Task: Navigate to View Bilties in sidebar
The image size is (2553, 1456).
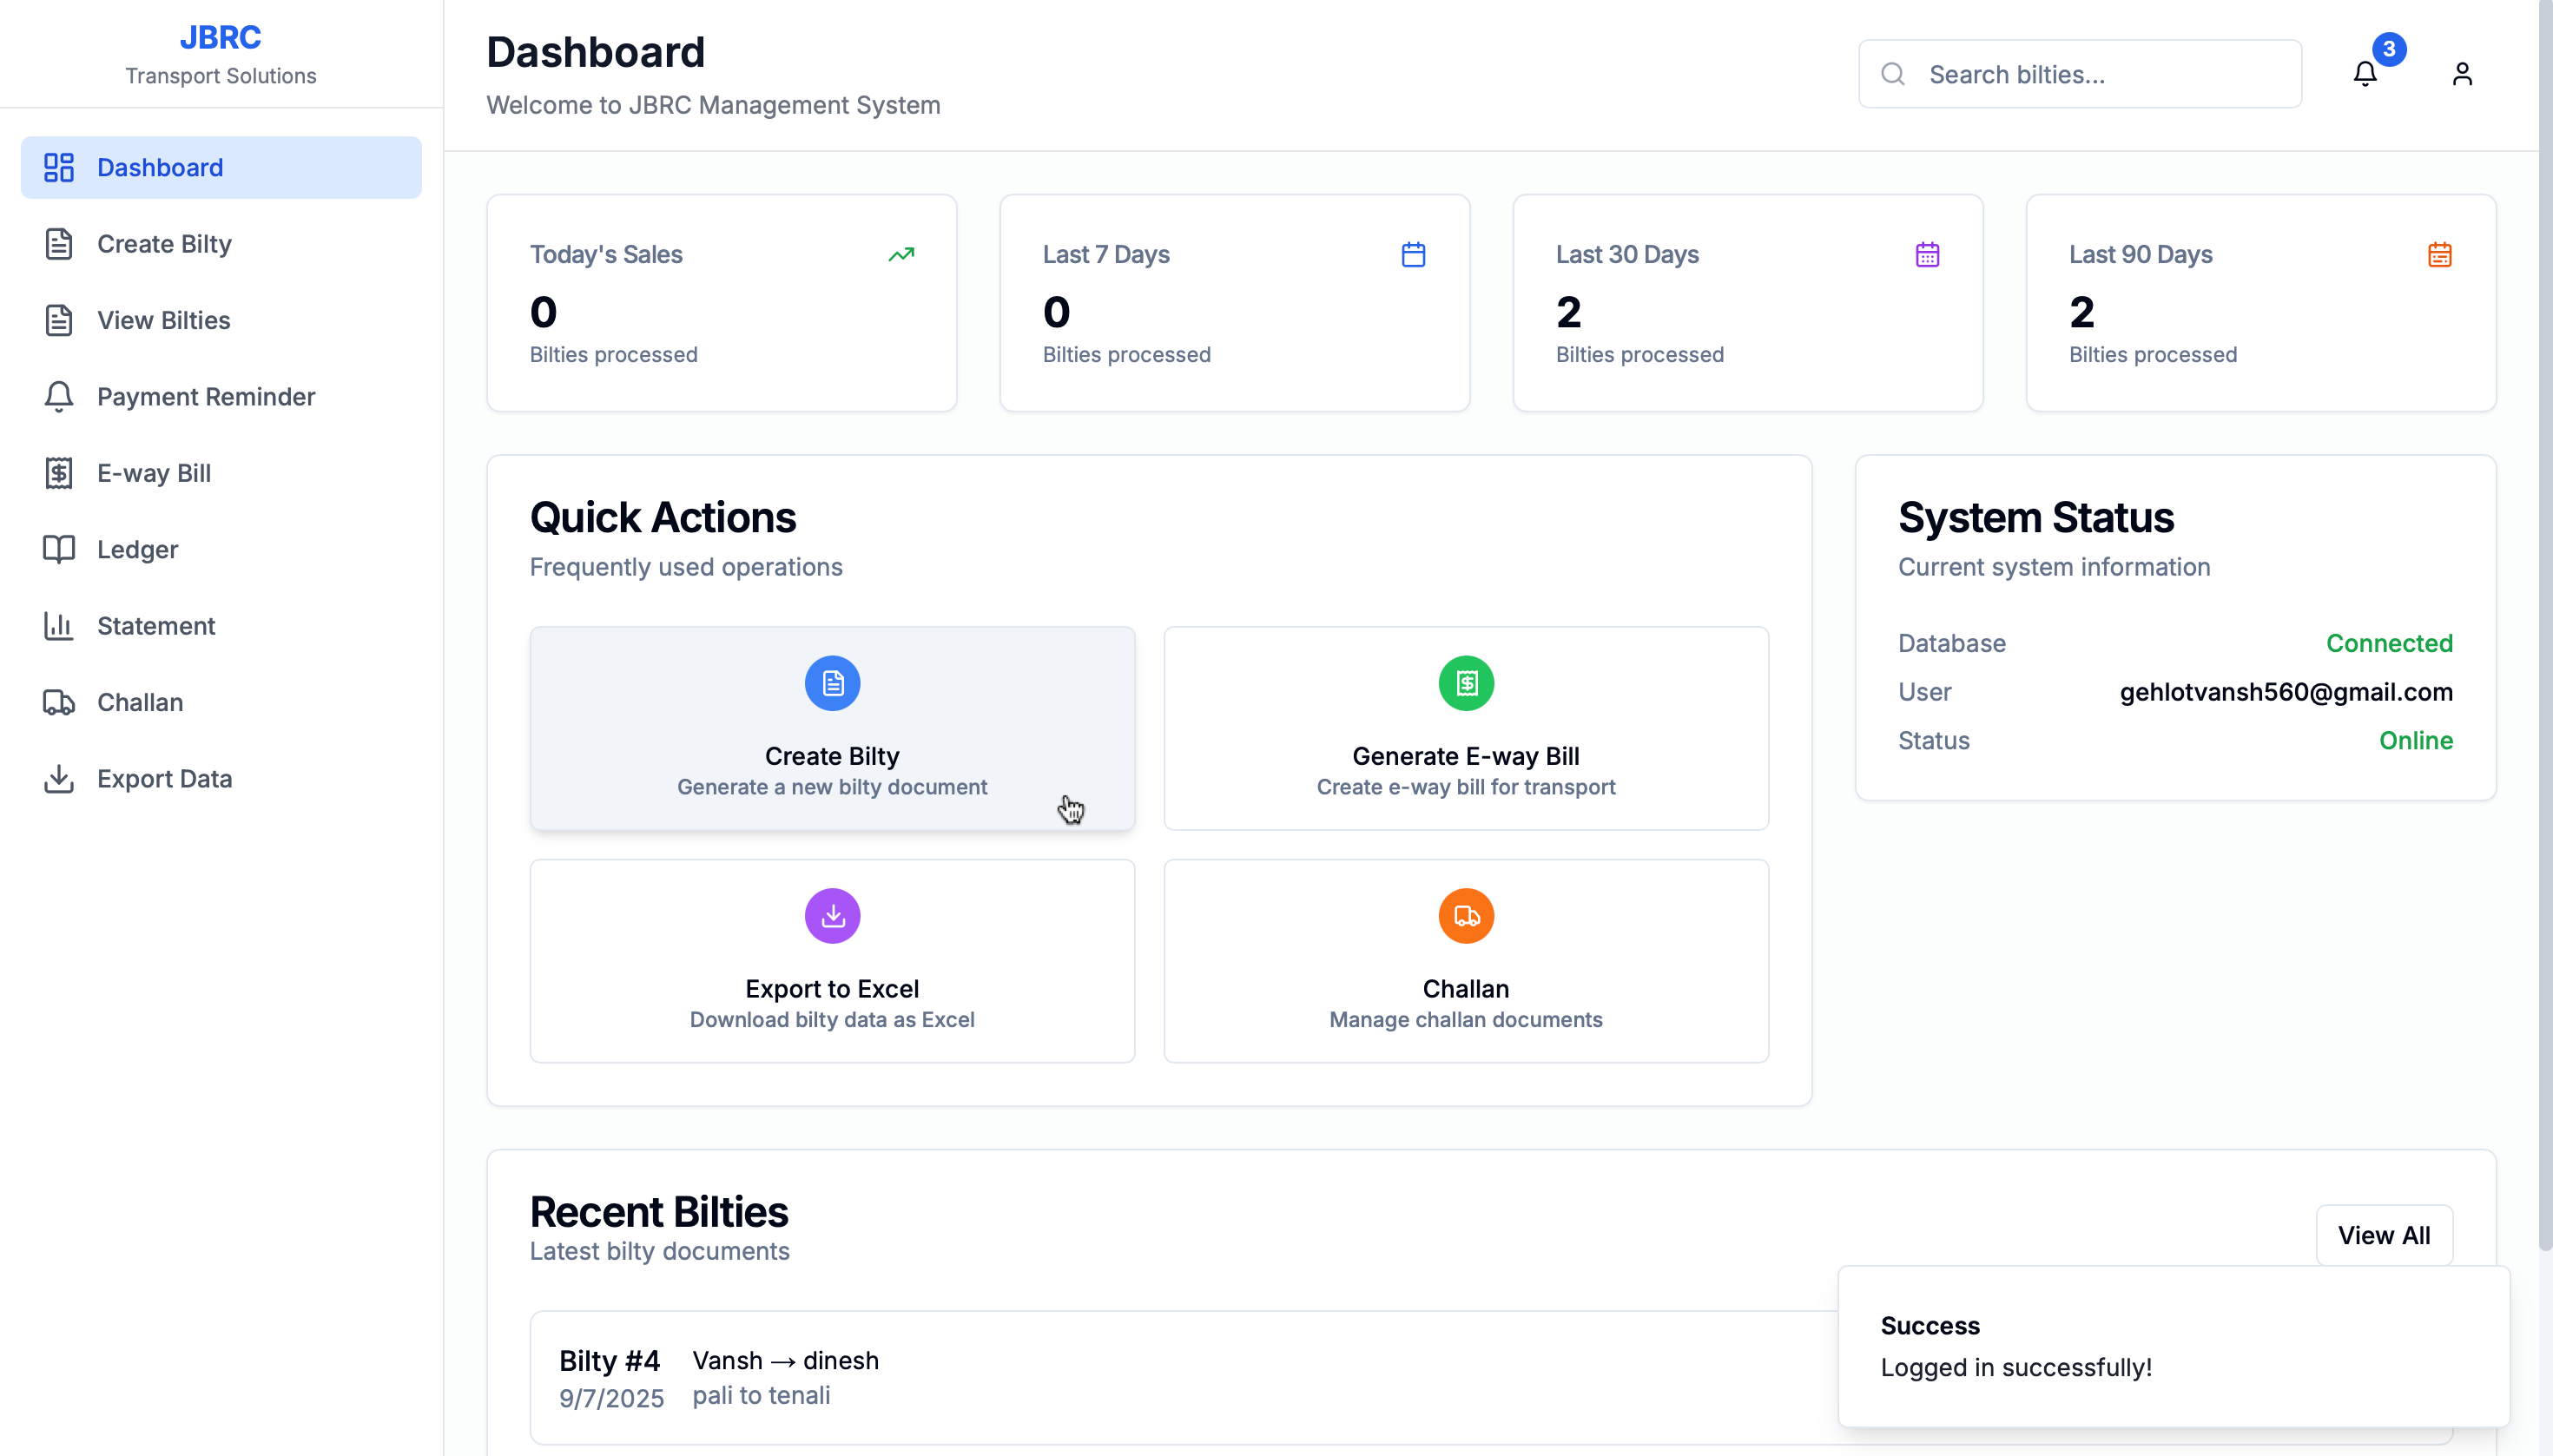Action: (163, 320)
